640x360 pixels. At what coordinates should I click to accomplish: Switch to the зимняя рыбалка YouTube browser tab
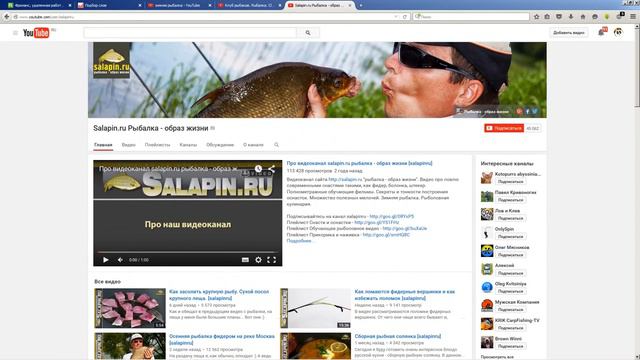point(178,5)
